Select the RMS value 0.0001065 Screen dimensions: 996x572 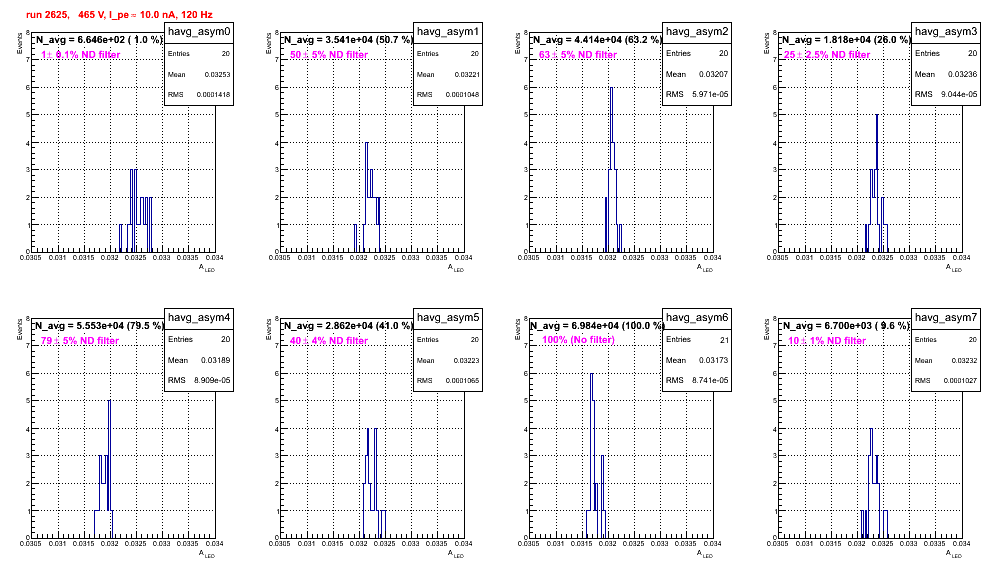pyautogui.click(x=462, y=381)
